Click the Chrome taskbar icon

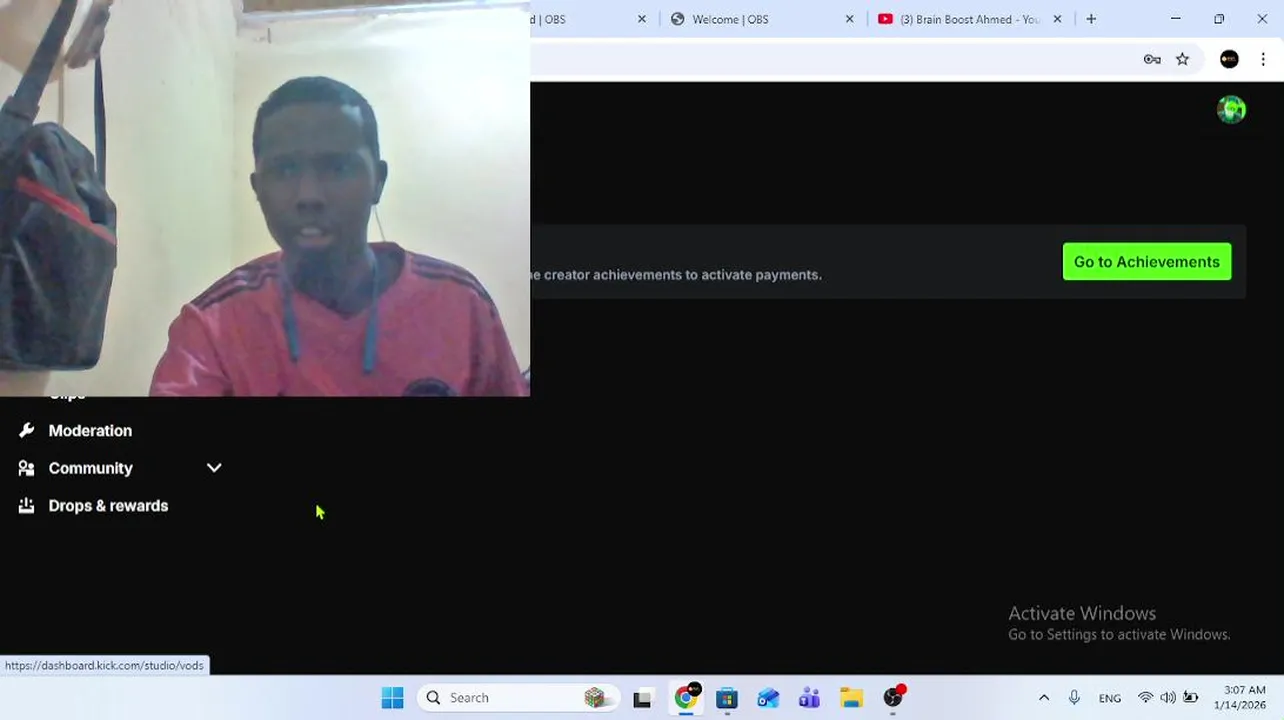[x=687, y=698]
